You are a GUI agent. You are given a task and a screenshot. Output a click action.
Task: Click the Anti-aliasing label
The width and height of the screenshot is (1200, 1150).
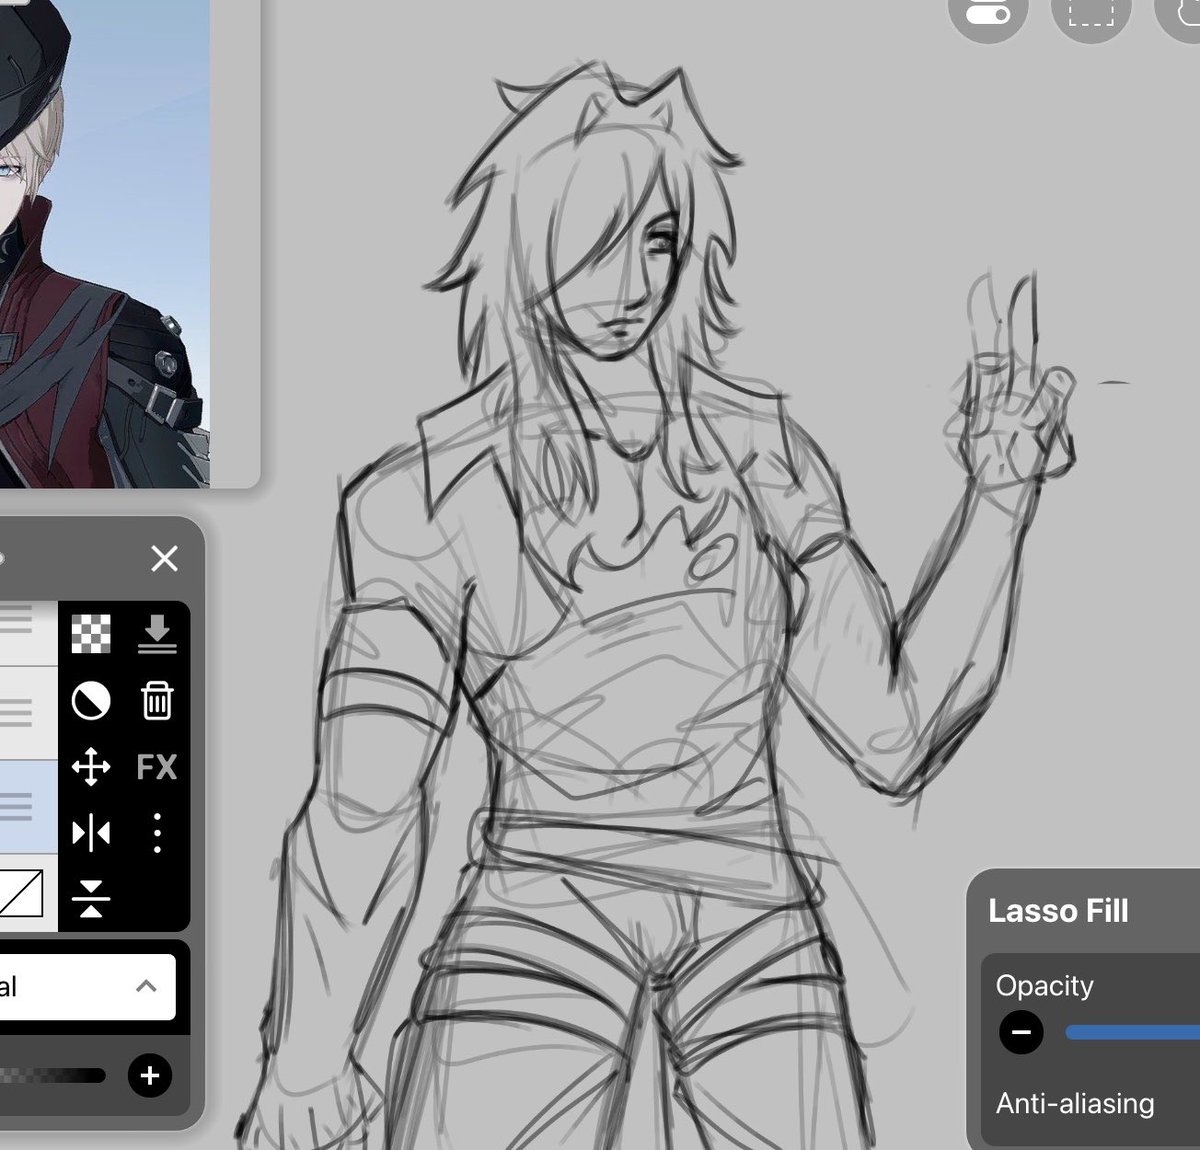1075,1104
